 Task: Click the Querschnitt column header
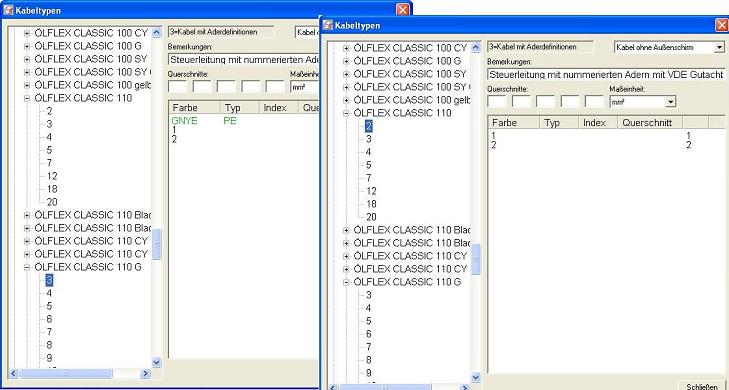pyautogui.click(x=650, y=123)
